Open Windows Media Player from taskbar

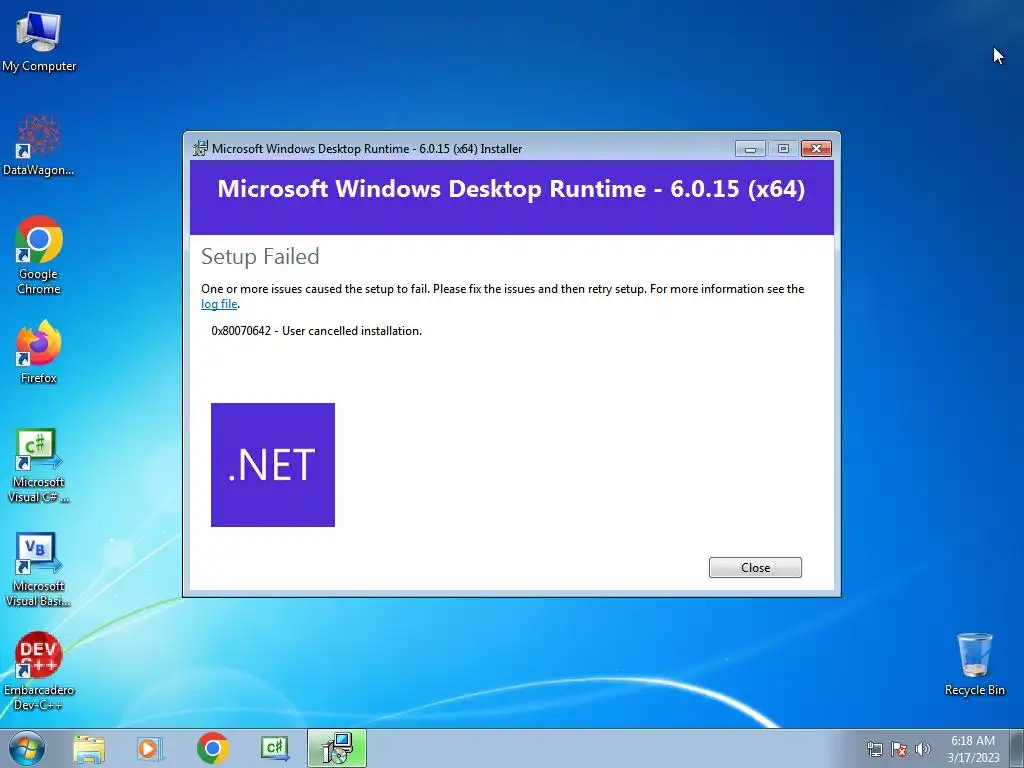coord(149,748)
